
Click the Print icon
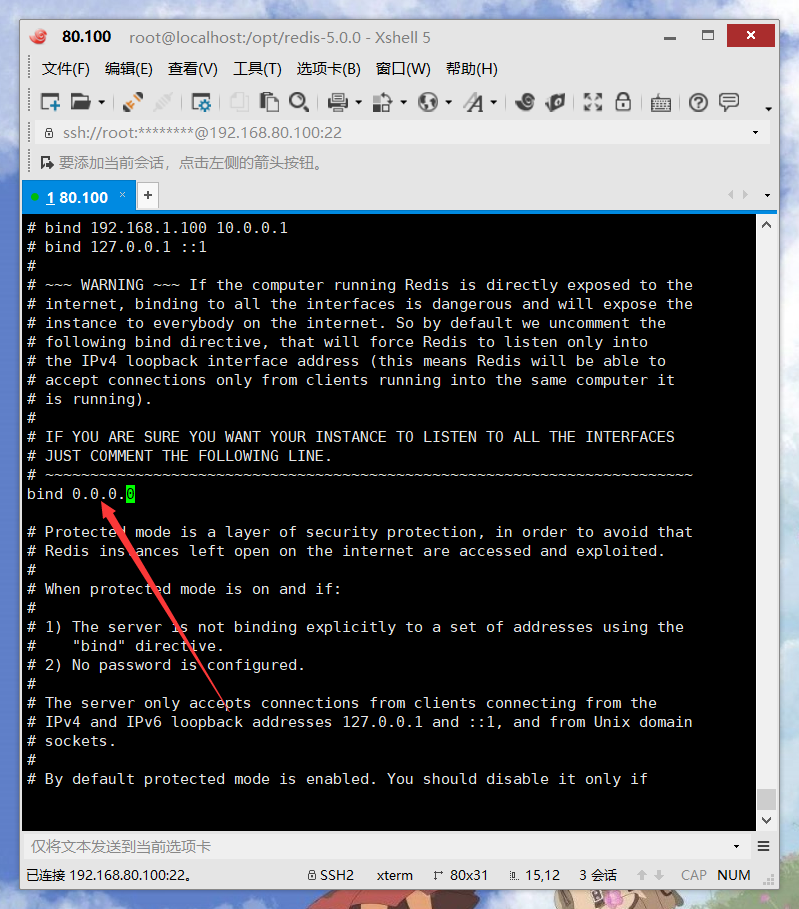point(337,102)
